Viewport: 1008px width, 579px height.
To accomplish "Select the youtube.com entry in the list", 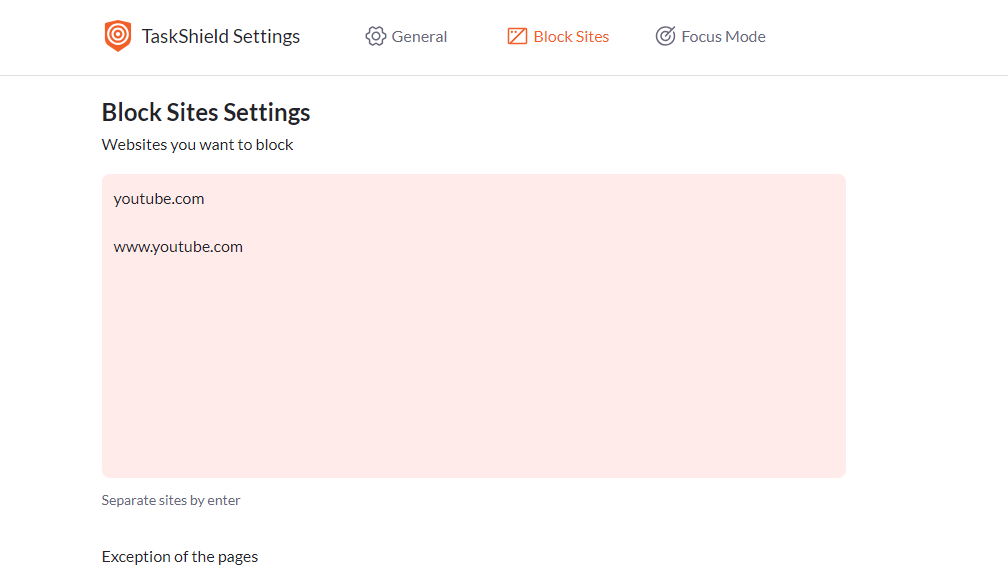I will tap(159, 198).
